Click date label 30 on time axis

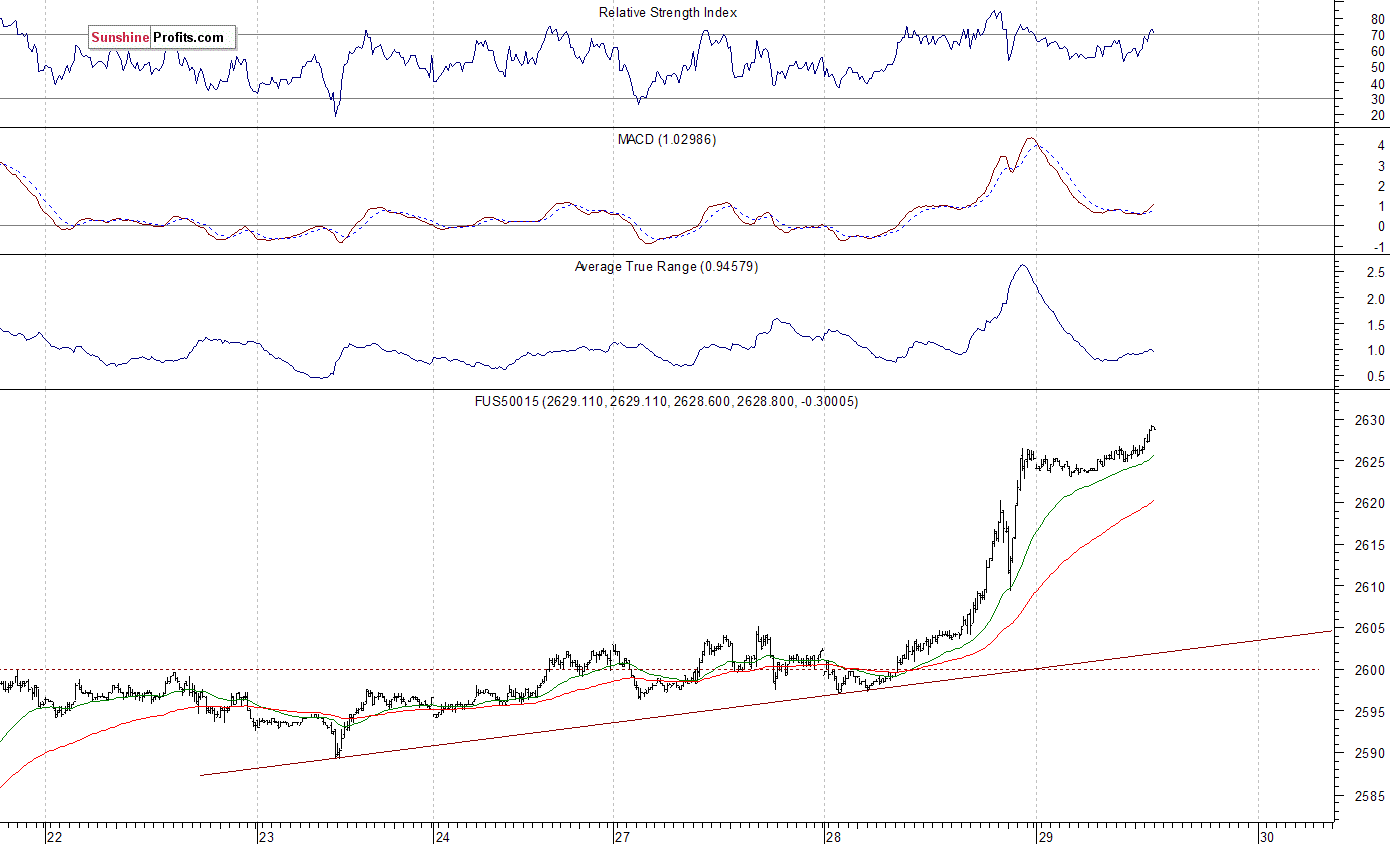pyautogui.click(x=1266, y=835)
